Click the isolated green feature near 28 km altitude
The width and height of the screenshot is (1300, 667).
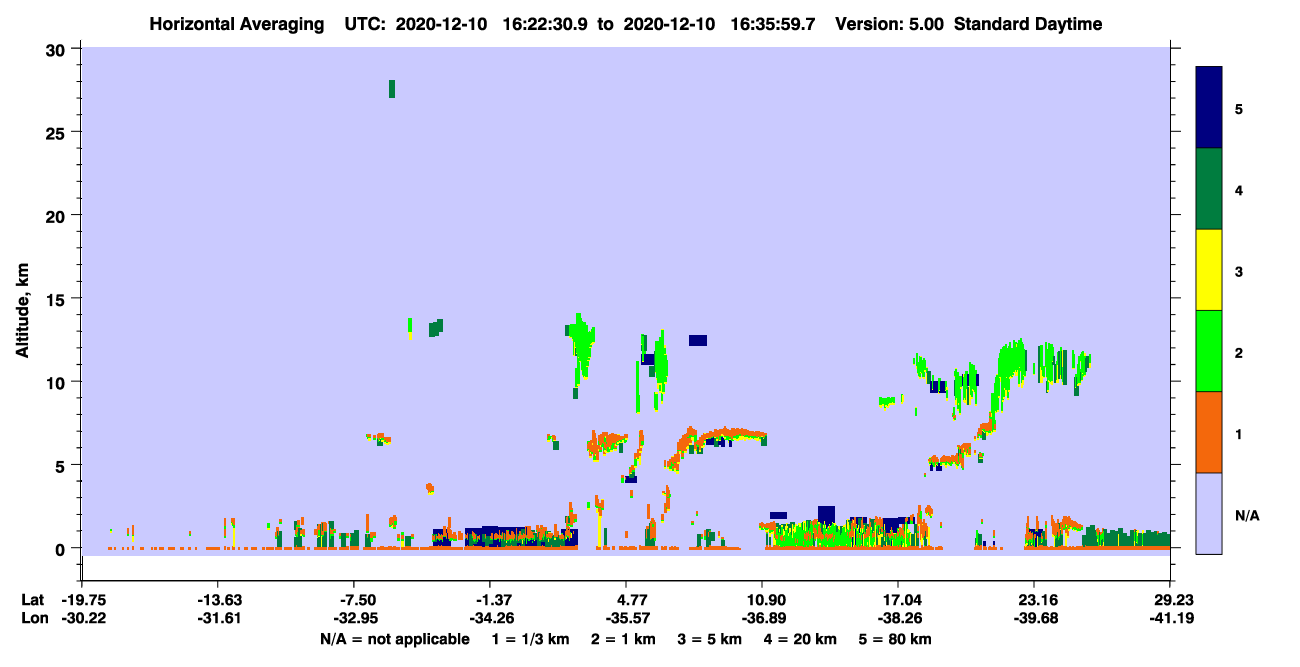coord(392,89)
